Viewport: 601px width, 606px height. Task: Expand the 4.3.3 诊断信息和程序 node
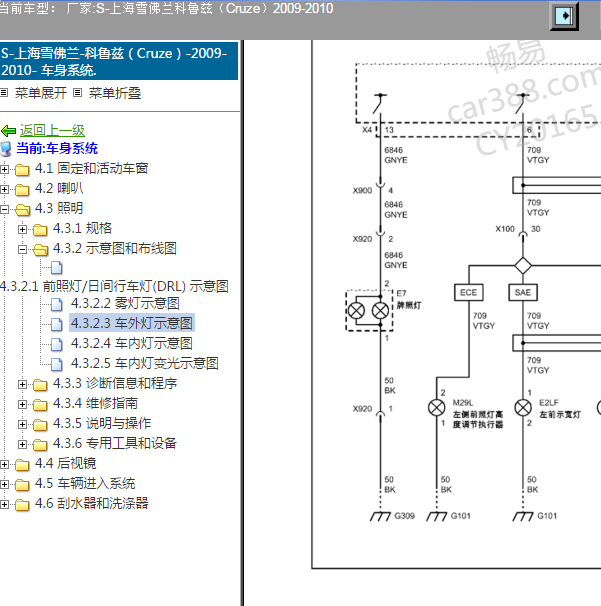click(x=22, y=385)
